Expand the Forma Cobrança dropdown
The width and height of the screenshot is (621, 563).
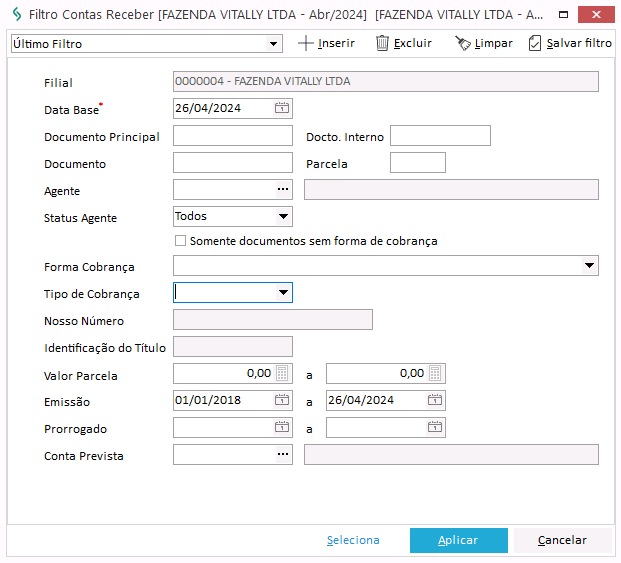[x=589, y=266]
